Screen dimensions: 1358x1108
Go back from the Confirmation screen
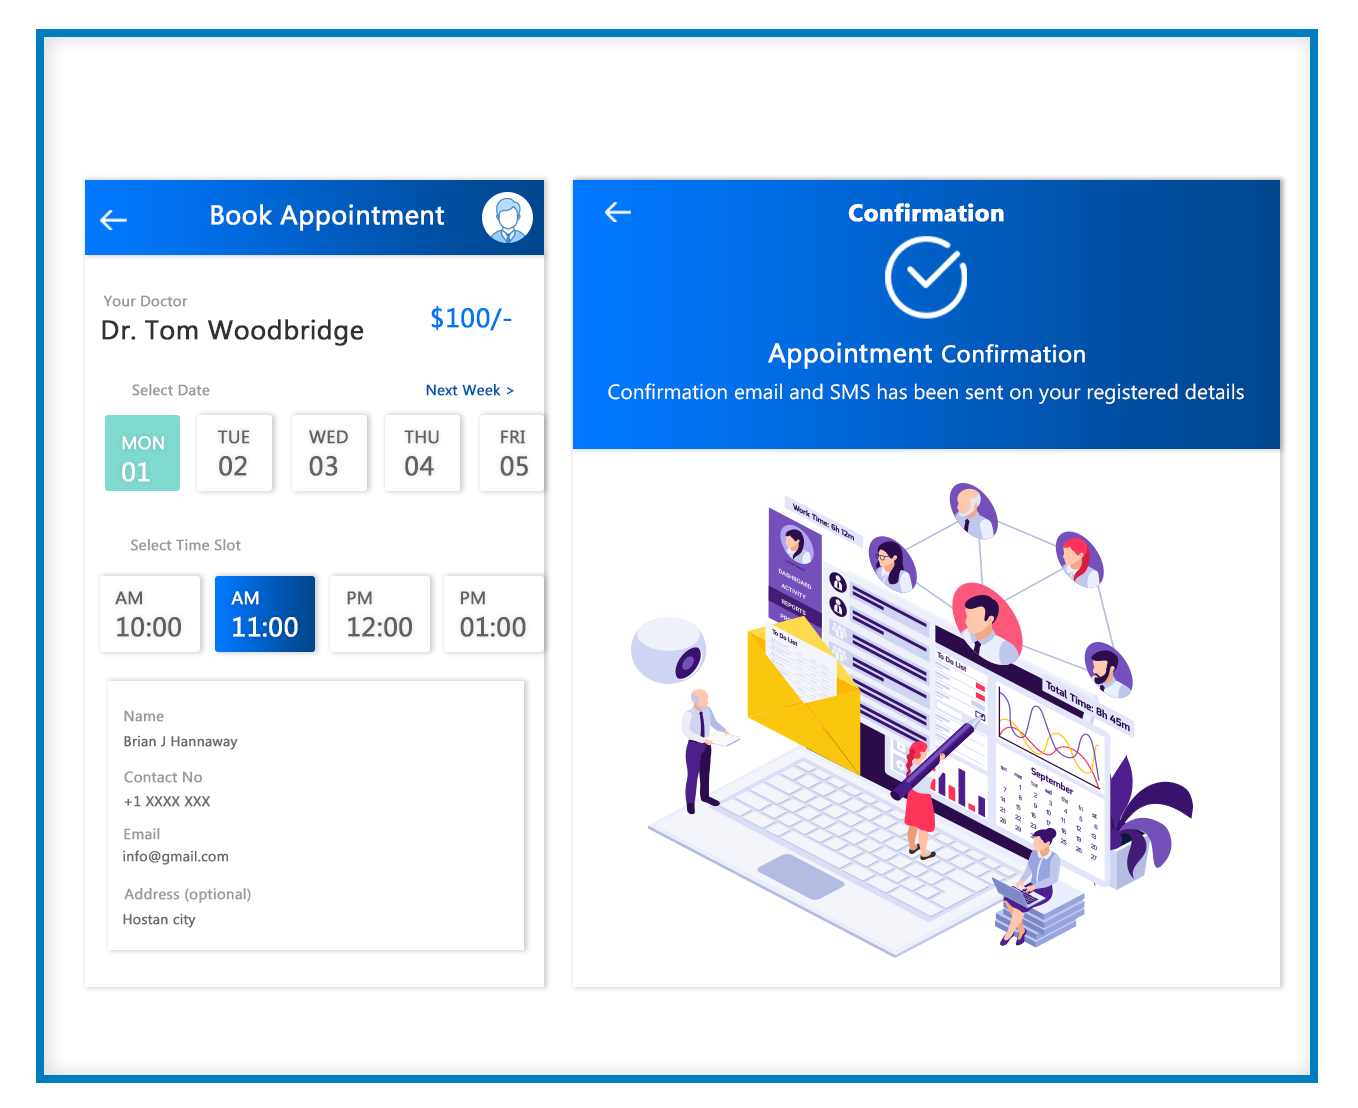[x=618, y=212]
